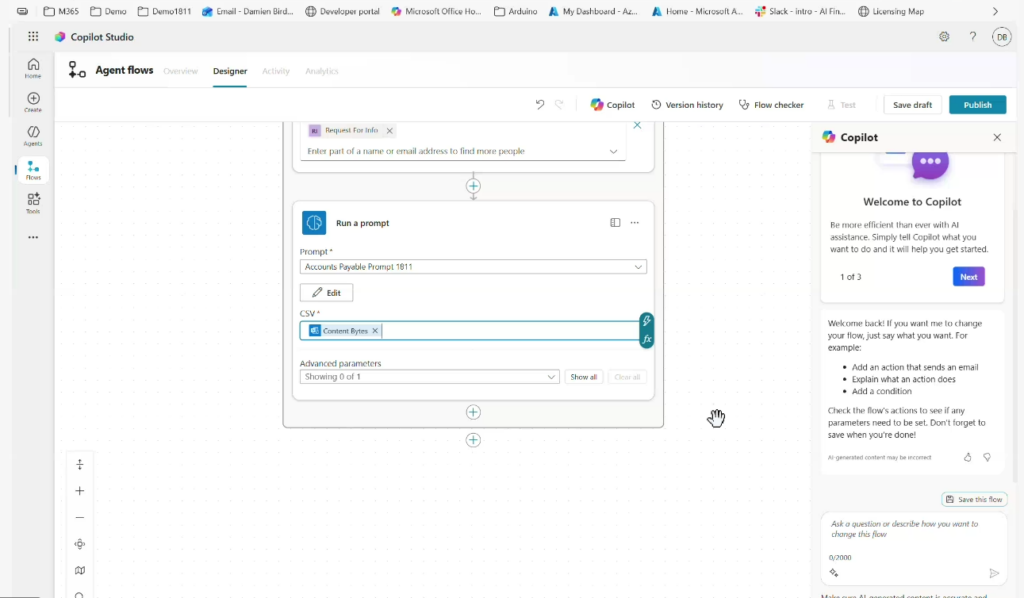Viewport: 1024px width, 598px height.
Task: Toggle the minimap icon on canvas
Action: pyautogui.click(x=80, y=570)
